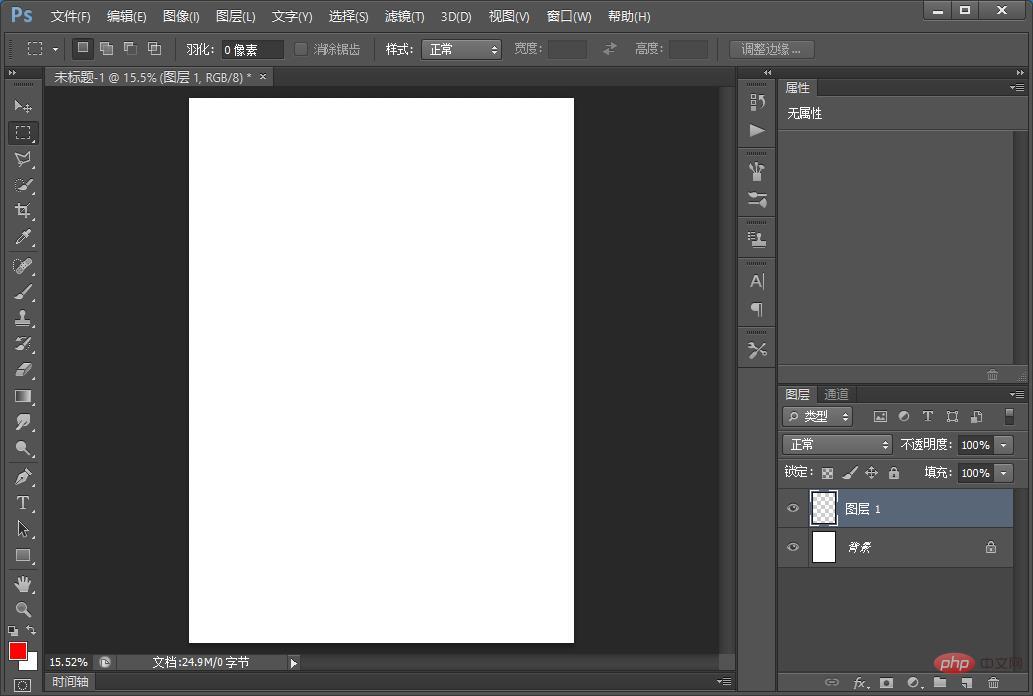
Task: Reset default foreground and background colors
Action: 13,631
